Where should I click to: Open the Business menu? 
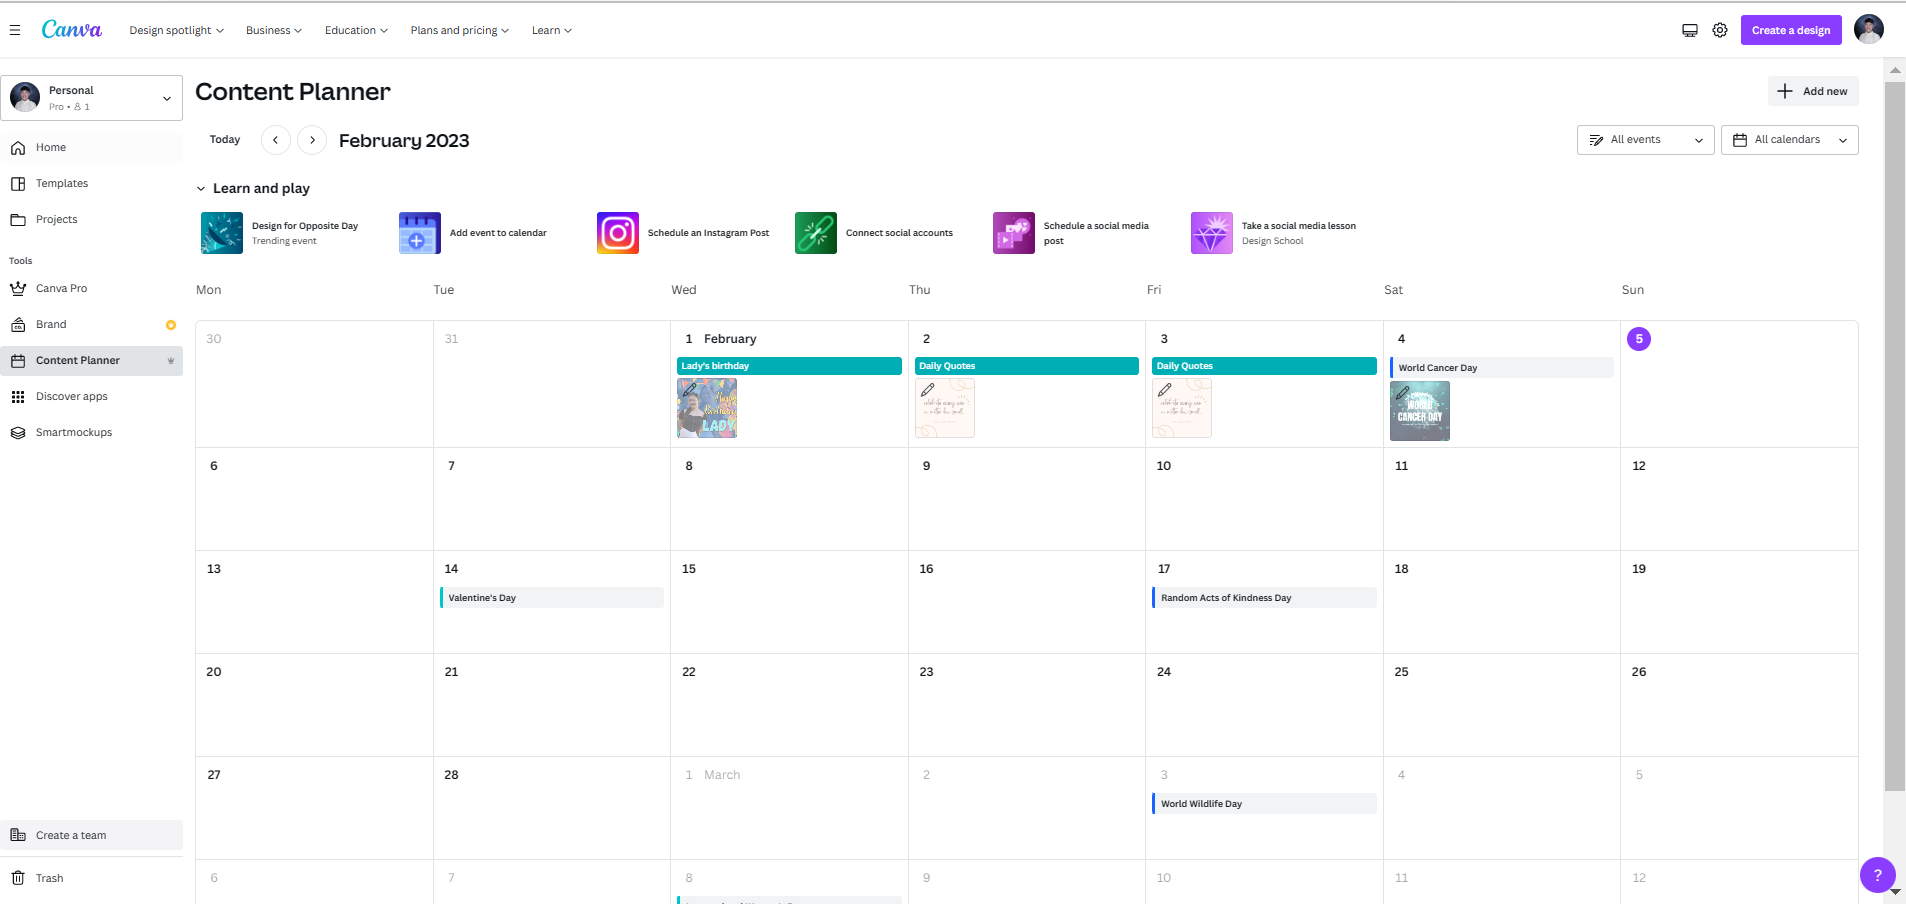click(x=274, y=30)
